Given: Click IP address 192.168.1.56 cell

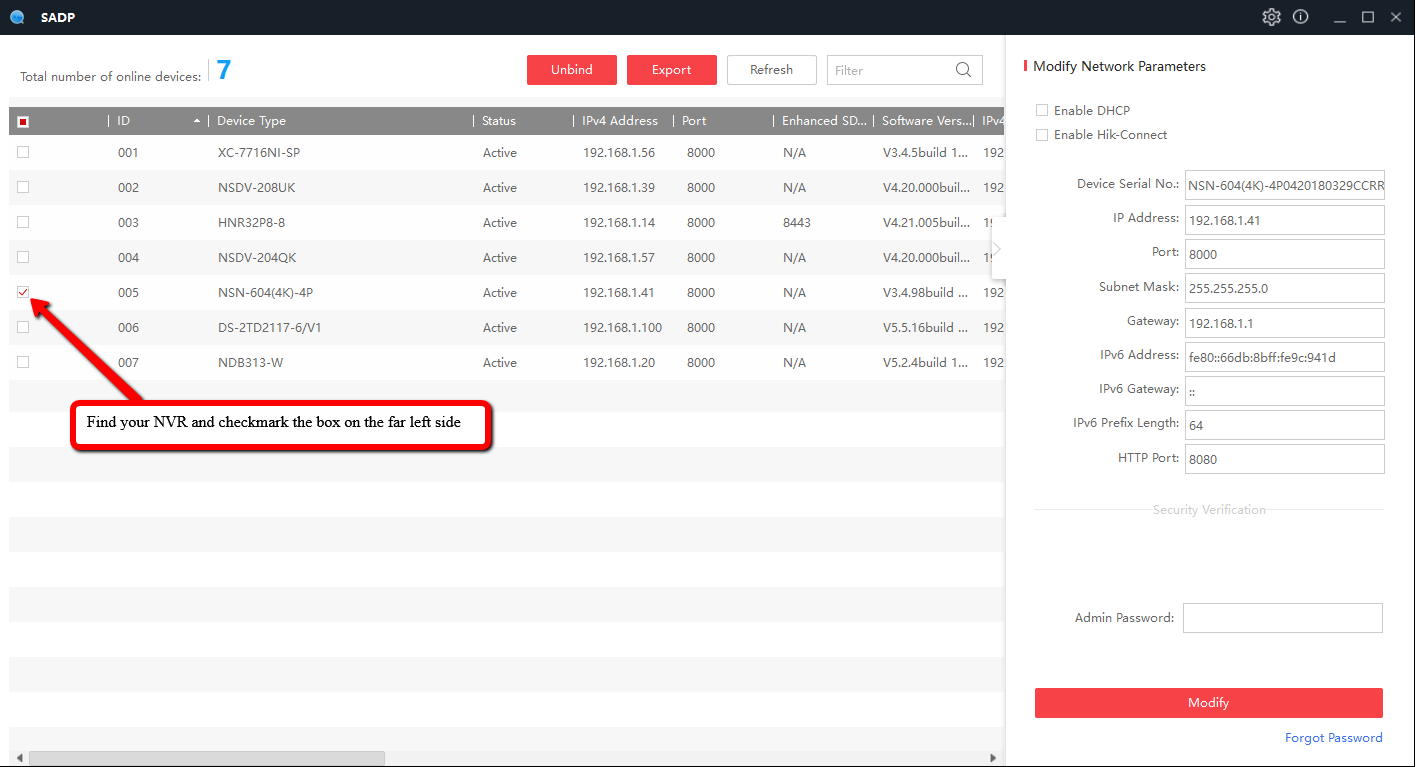Looking at the screenshot, I should [x=619, y=153].
